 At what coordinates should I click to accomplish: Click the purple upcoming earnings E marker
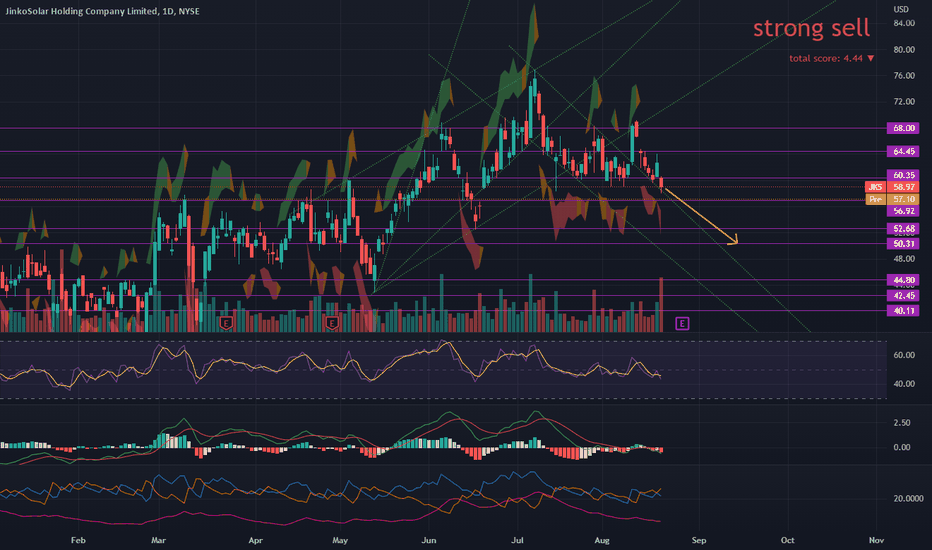[682, 323]
